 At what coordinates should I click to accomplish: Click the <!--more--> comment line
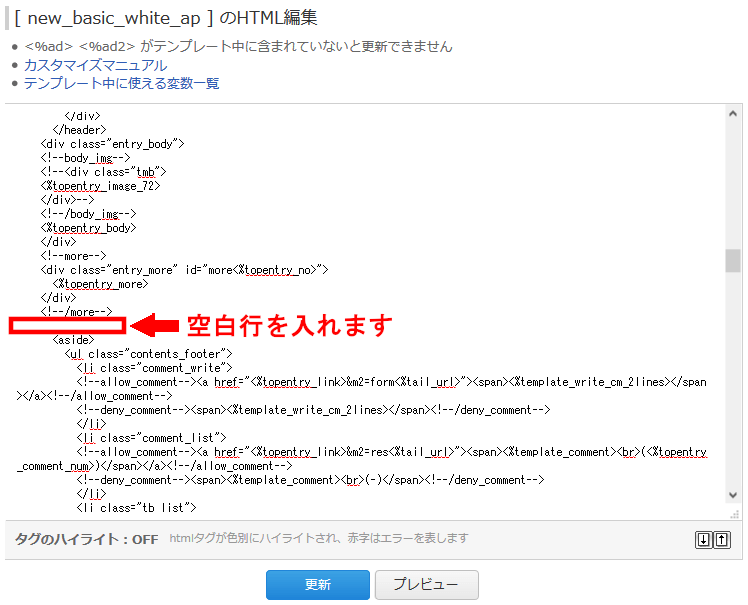[73, 256]
